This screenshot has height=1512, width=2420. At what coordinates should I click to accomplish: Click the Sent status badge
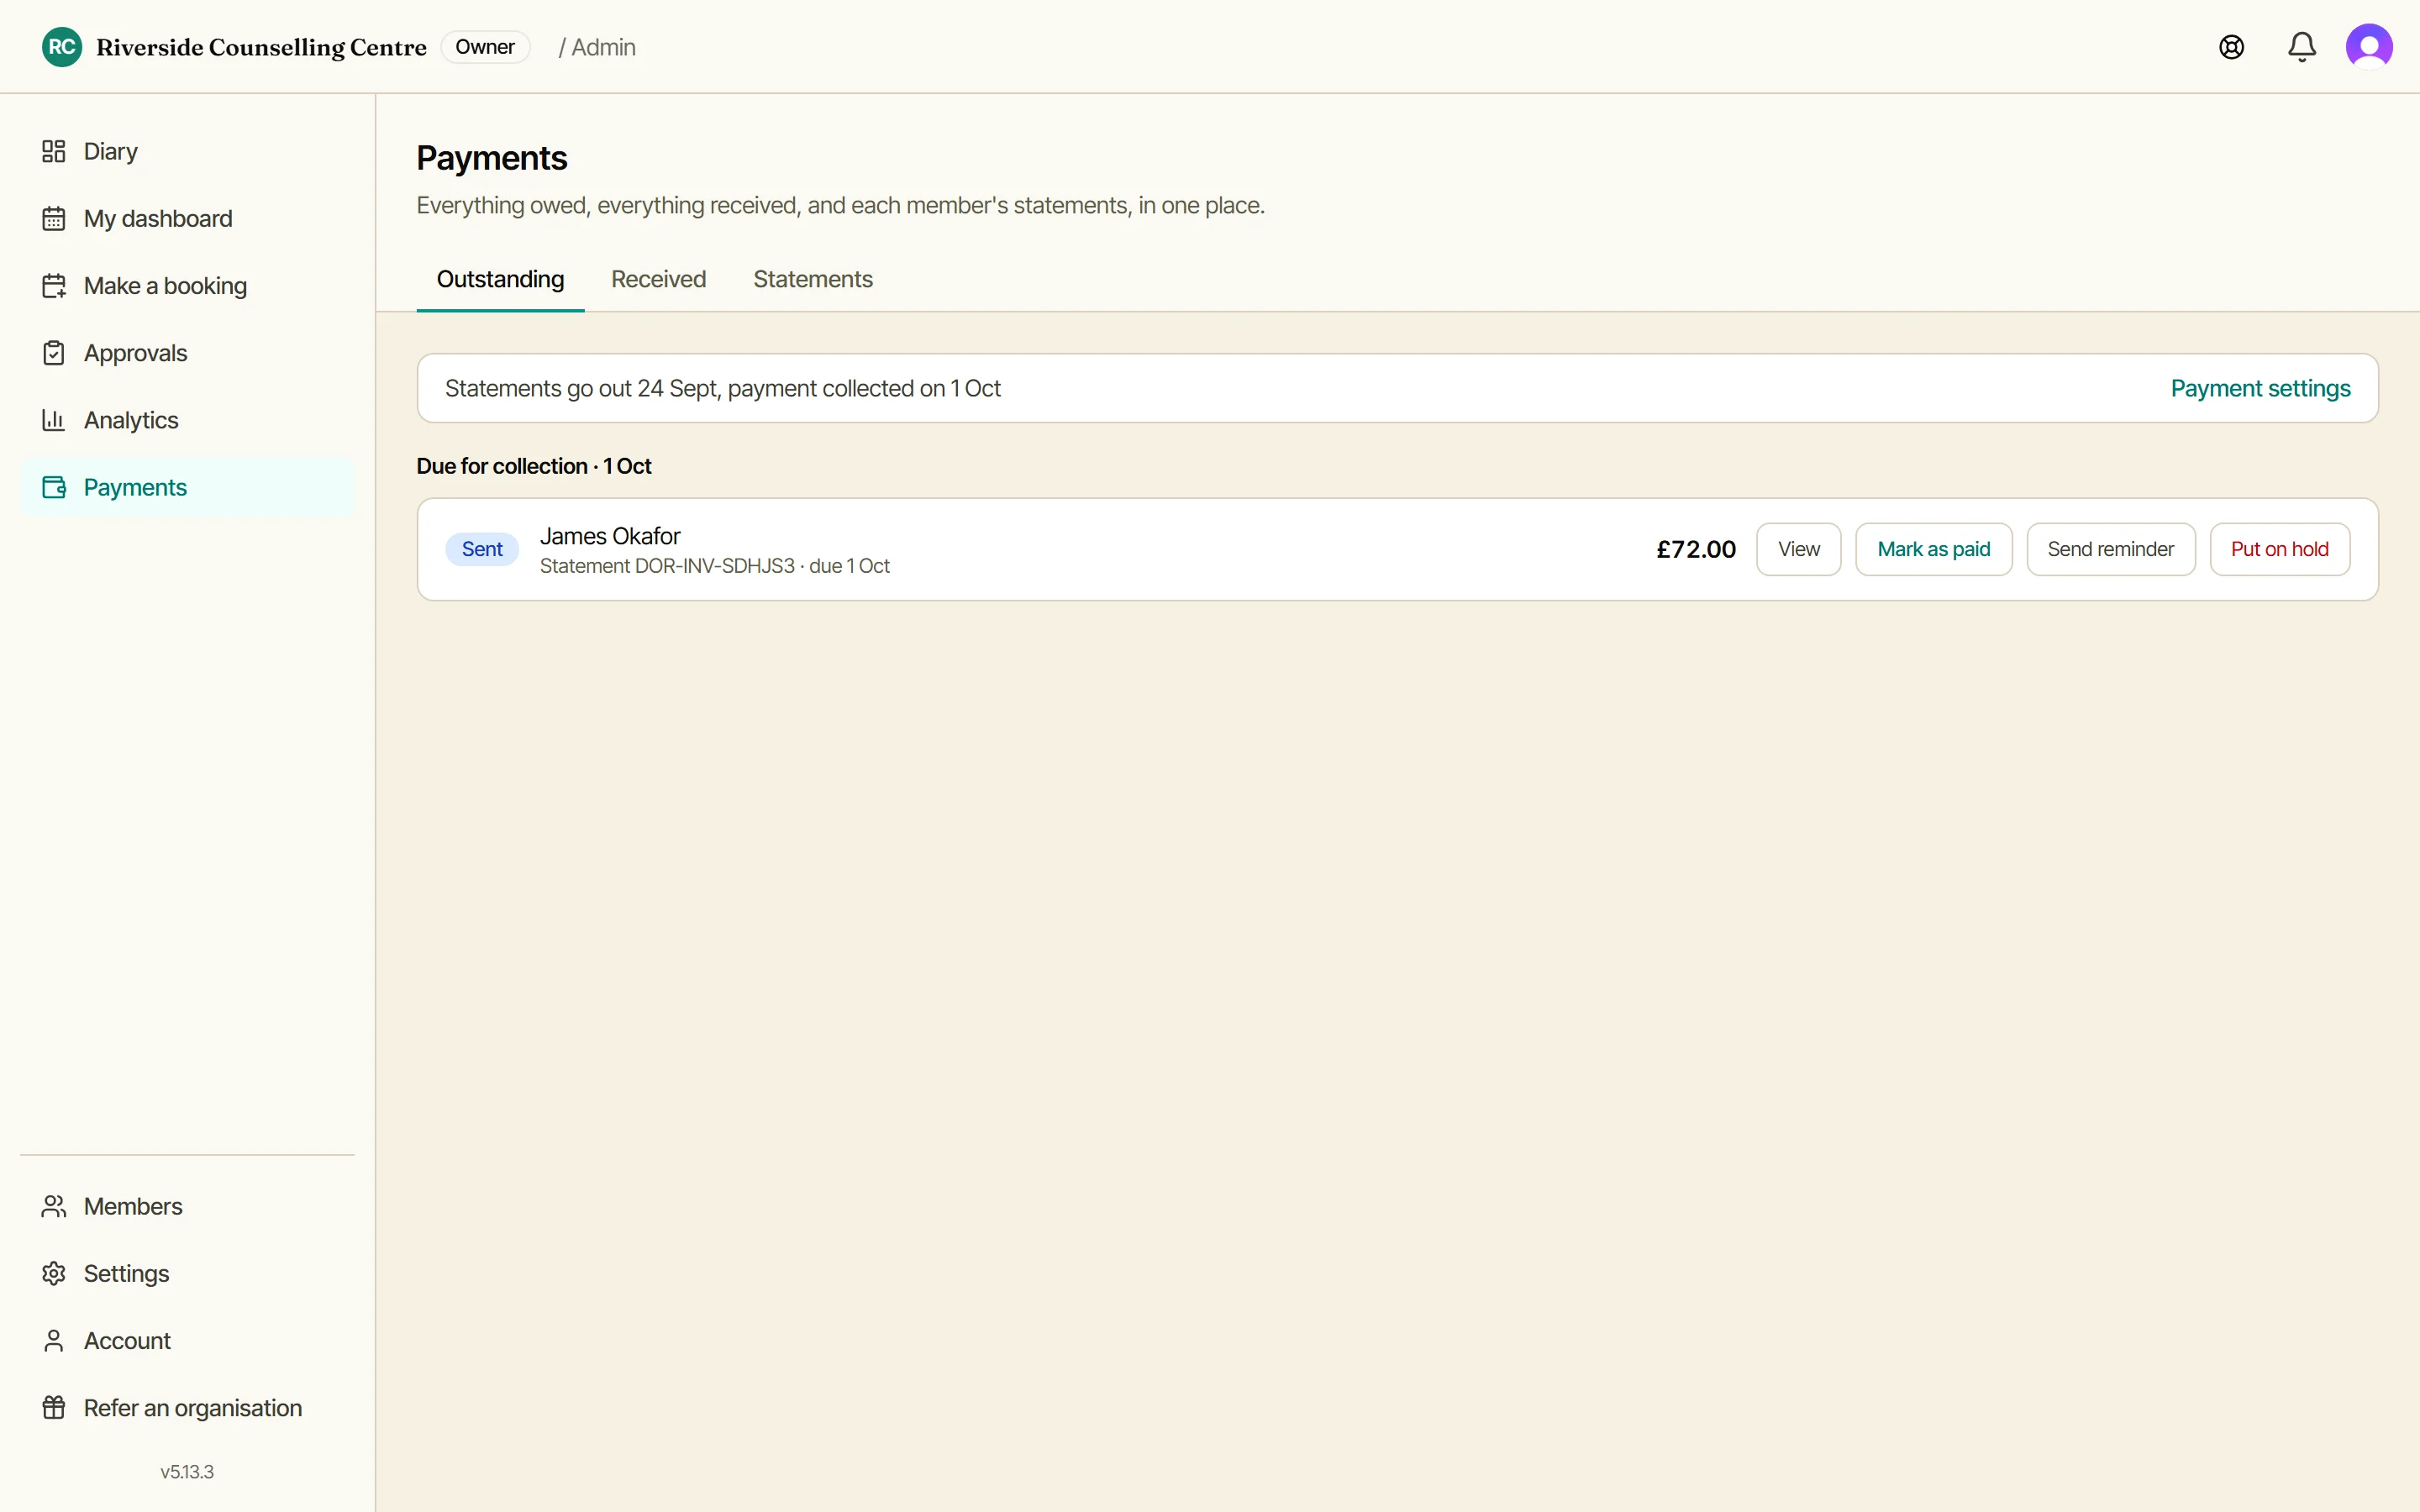(482, 549)
